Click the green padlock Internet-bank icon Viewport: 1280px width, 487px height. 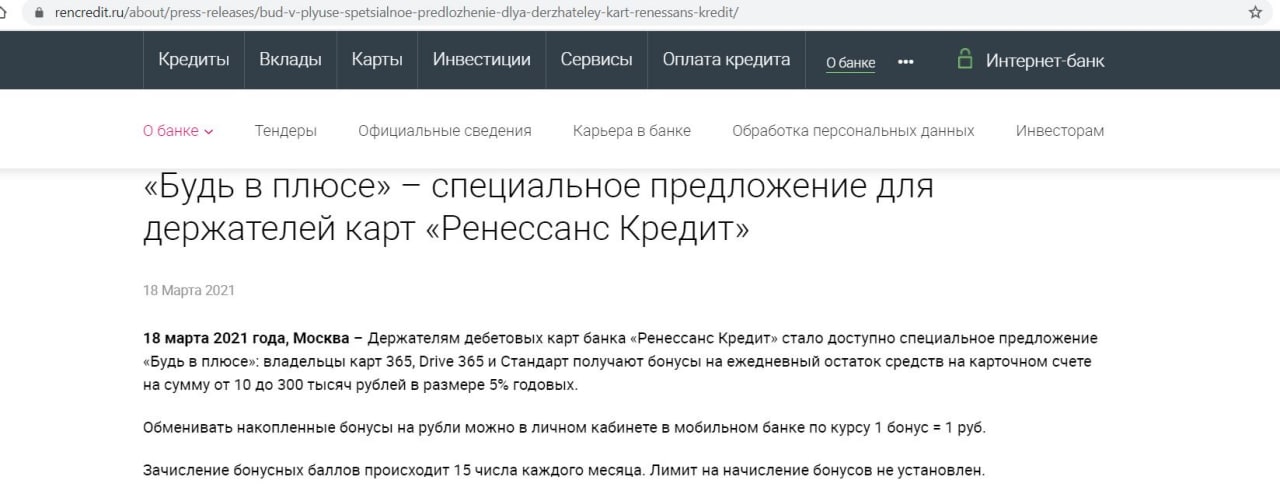pos(965,59)
